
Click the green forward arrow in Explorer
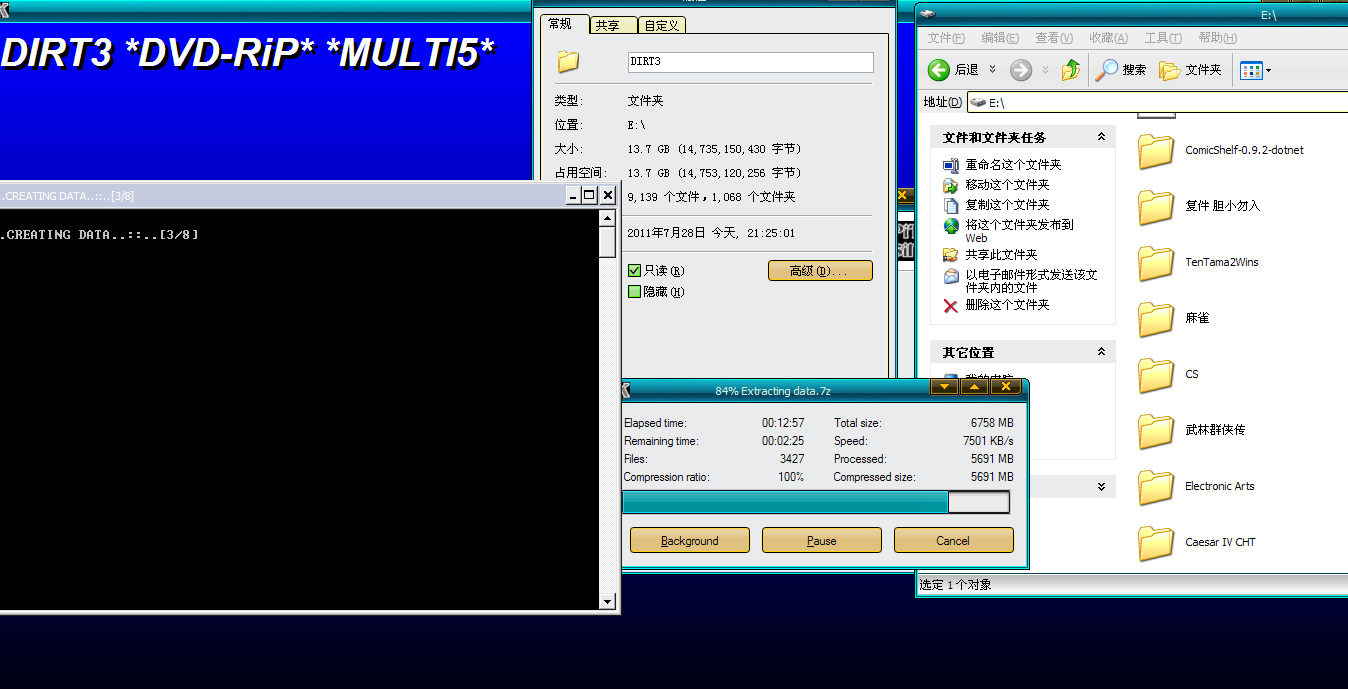click(x=1020, y=70)
